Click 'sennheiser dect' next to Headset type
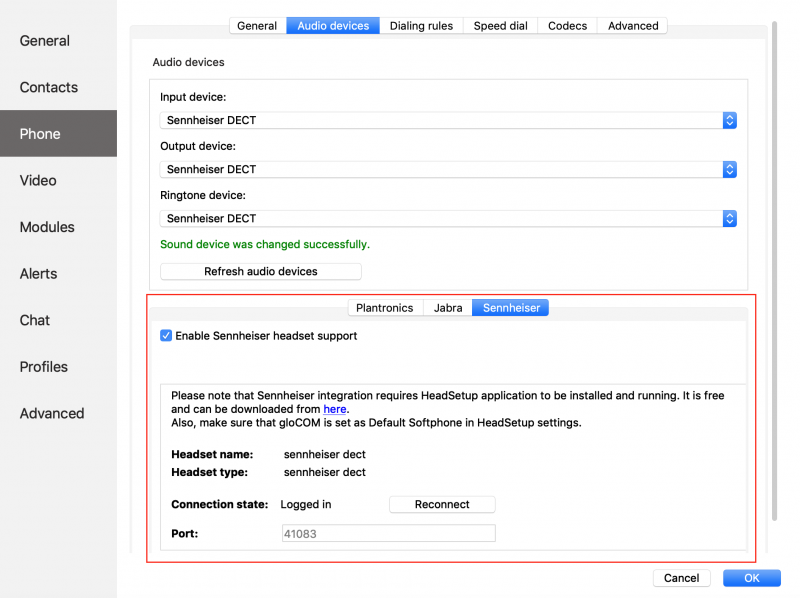Viewport: 800px width, 598px height. pyautogui.click(x=324, y=472)
